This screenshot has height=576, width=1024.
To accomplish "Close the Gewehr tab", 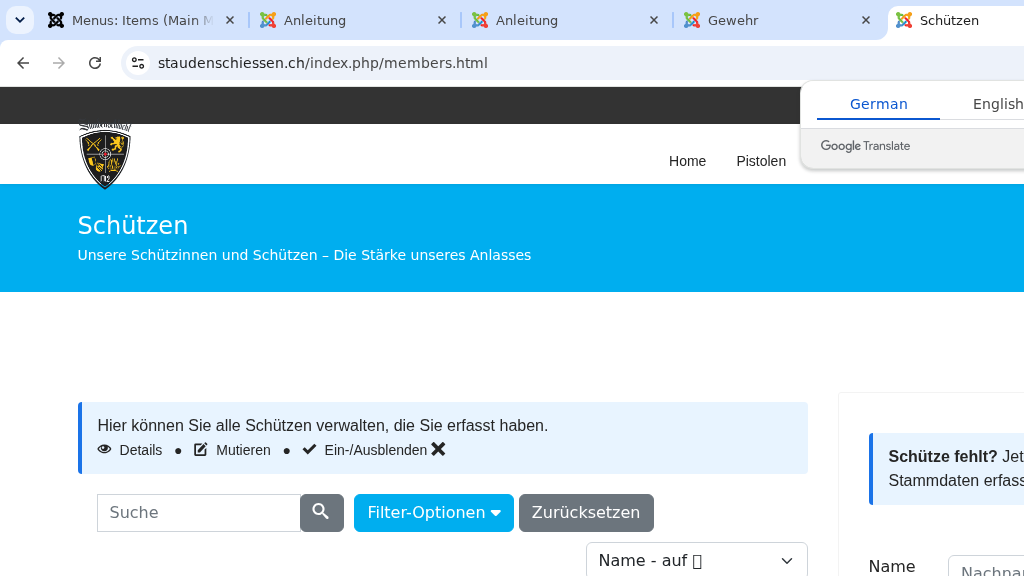I will coord(866,20).
